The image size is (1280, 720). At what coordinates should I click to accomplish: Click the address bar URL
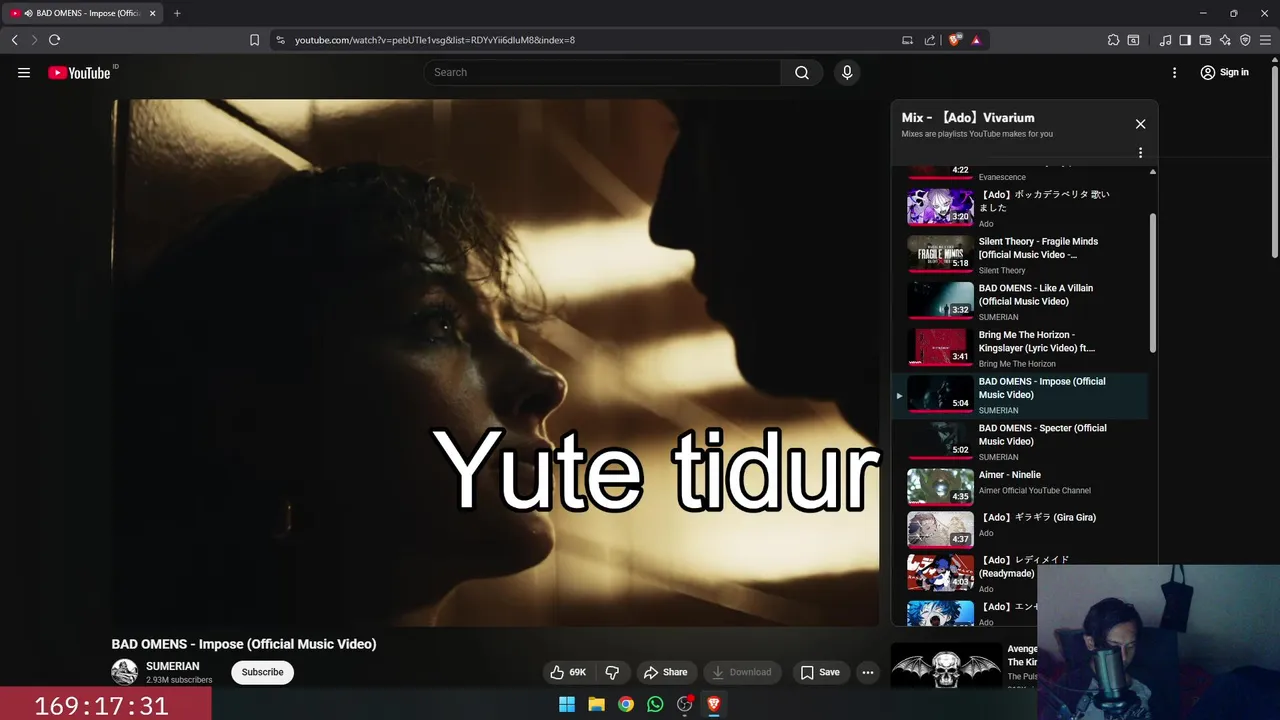[x=435, y=40]
